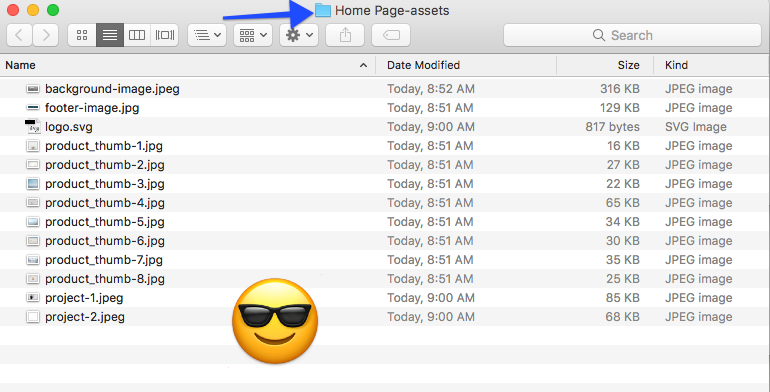Click the product_thumb-8.jpg file name
Viewport: 770px width, 392px height.
[105, 279]
